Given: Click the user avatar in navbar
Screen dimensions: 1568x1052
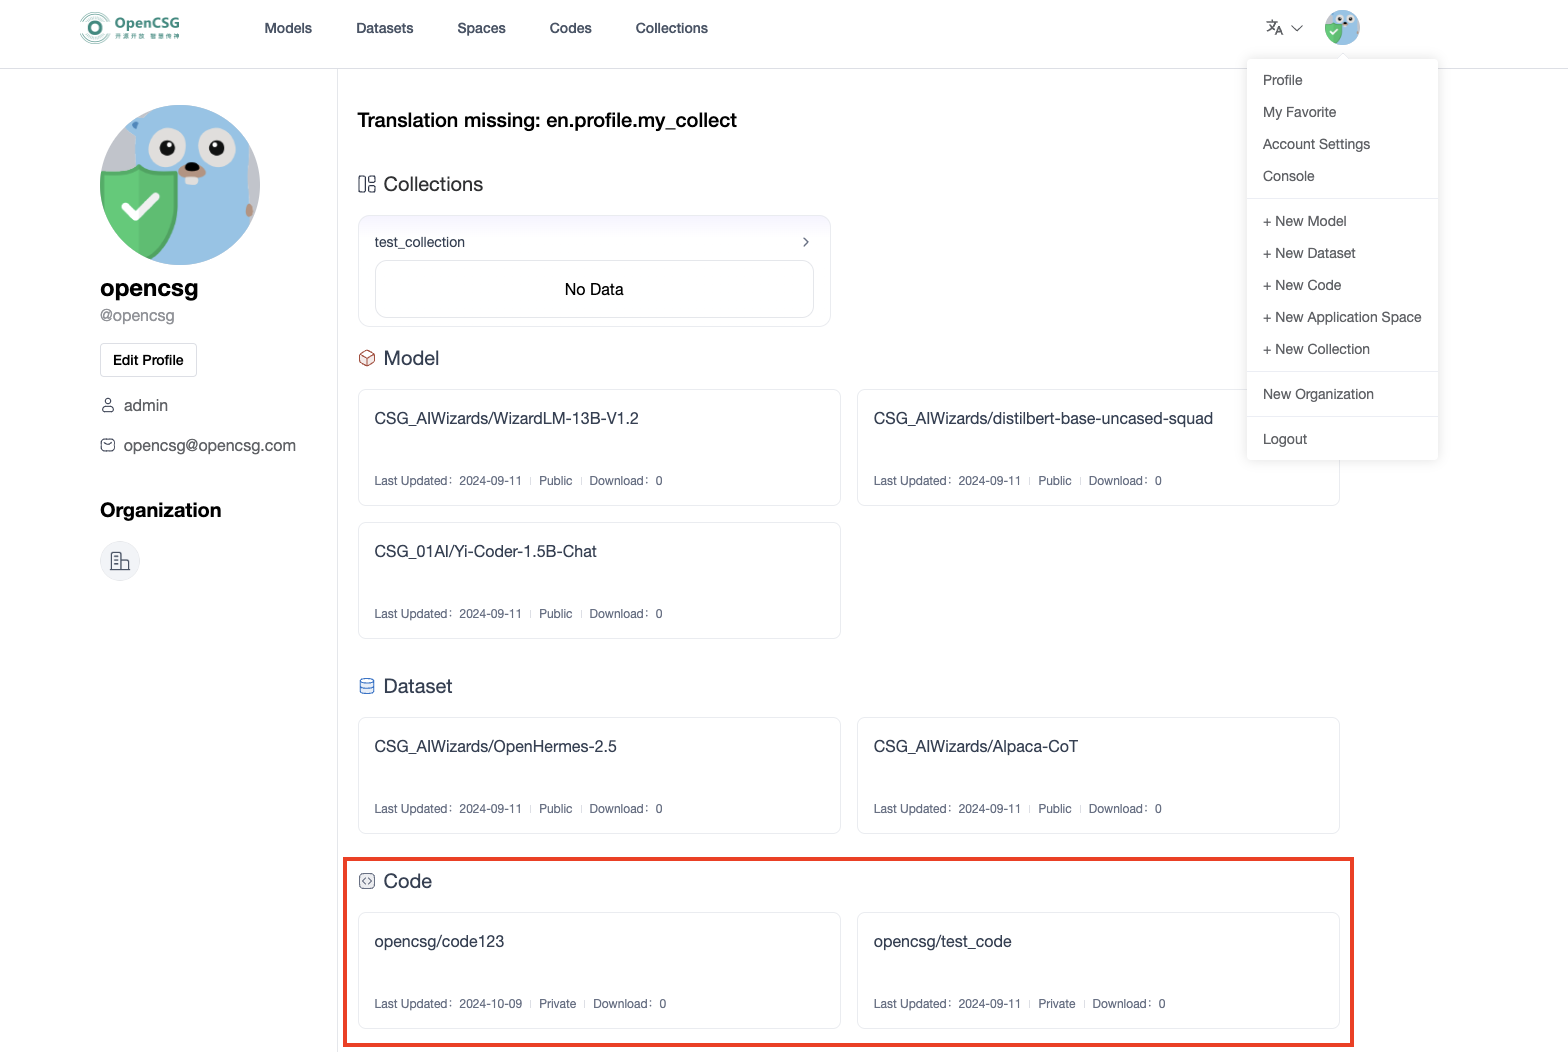Looking at the screenshot, I should pos(1341,28).
